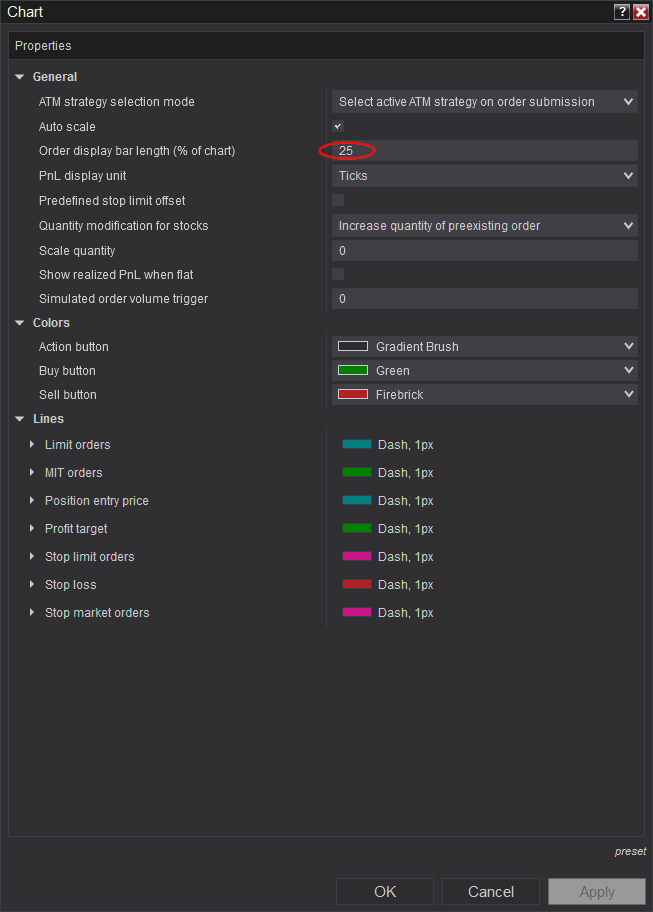The height and width of the screenshot is (912, 653).
Task: Open the Sell button Firebrick color dropdown
Action: [484, 395]
